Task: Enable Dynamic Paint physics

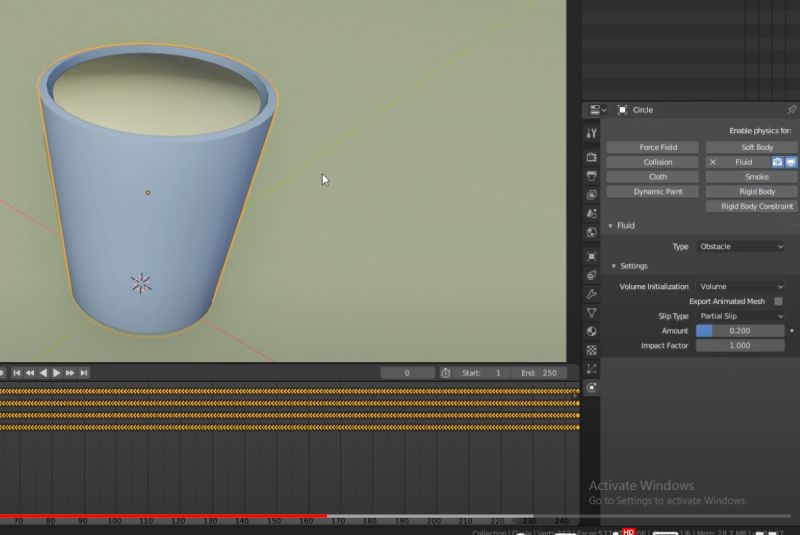Action: 652,192
